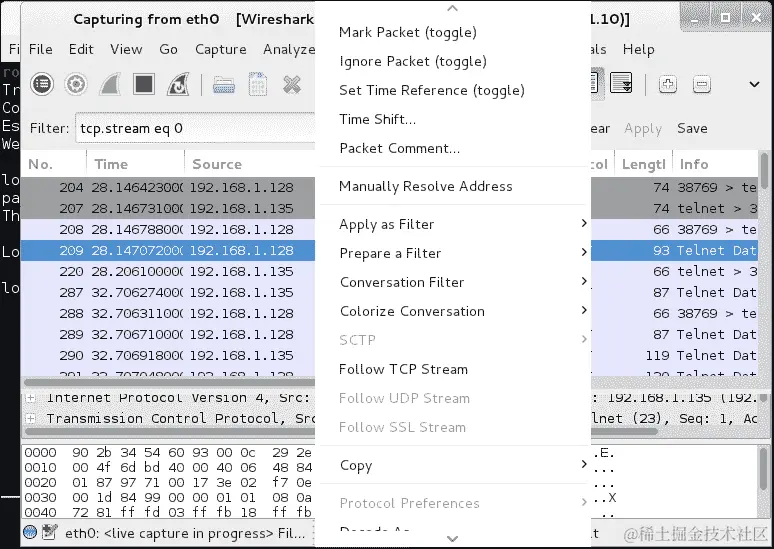Open capture options gear icon
The width and height of the screenshot is (774, 549).
point(76,84)
